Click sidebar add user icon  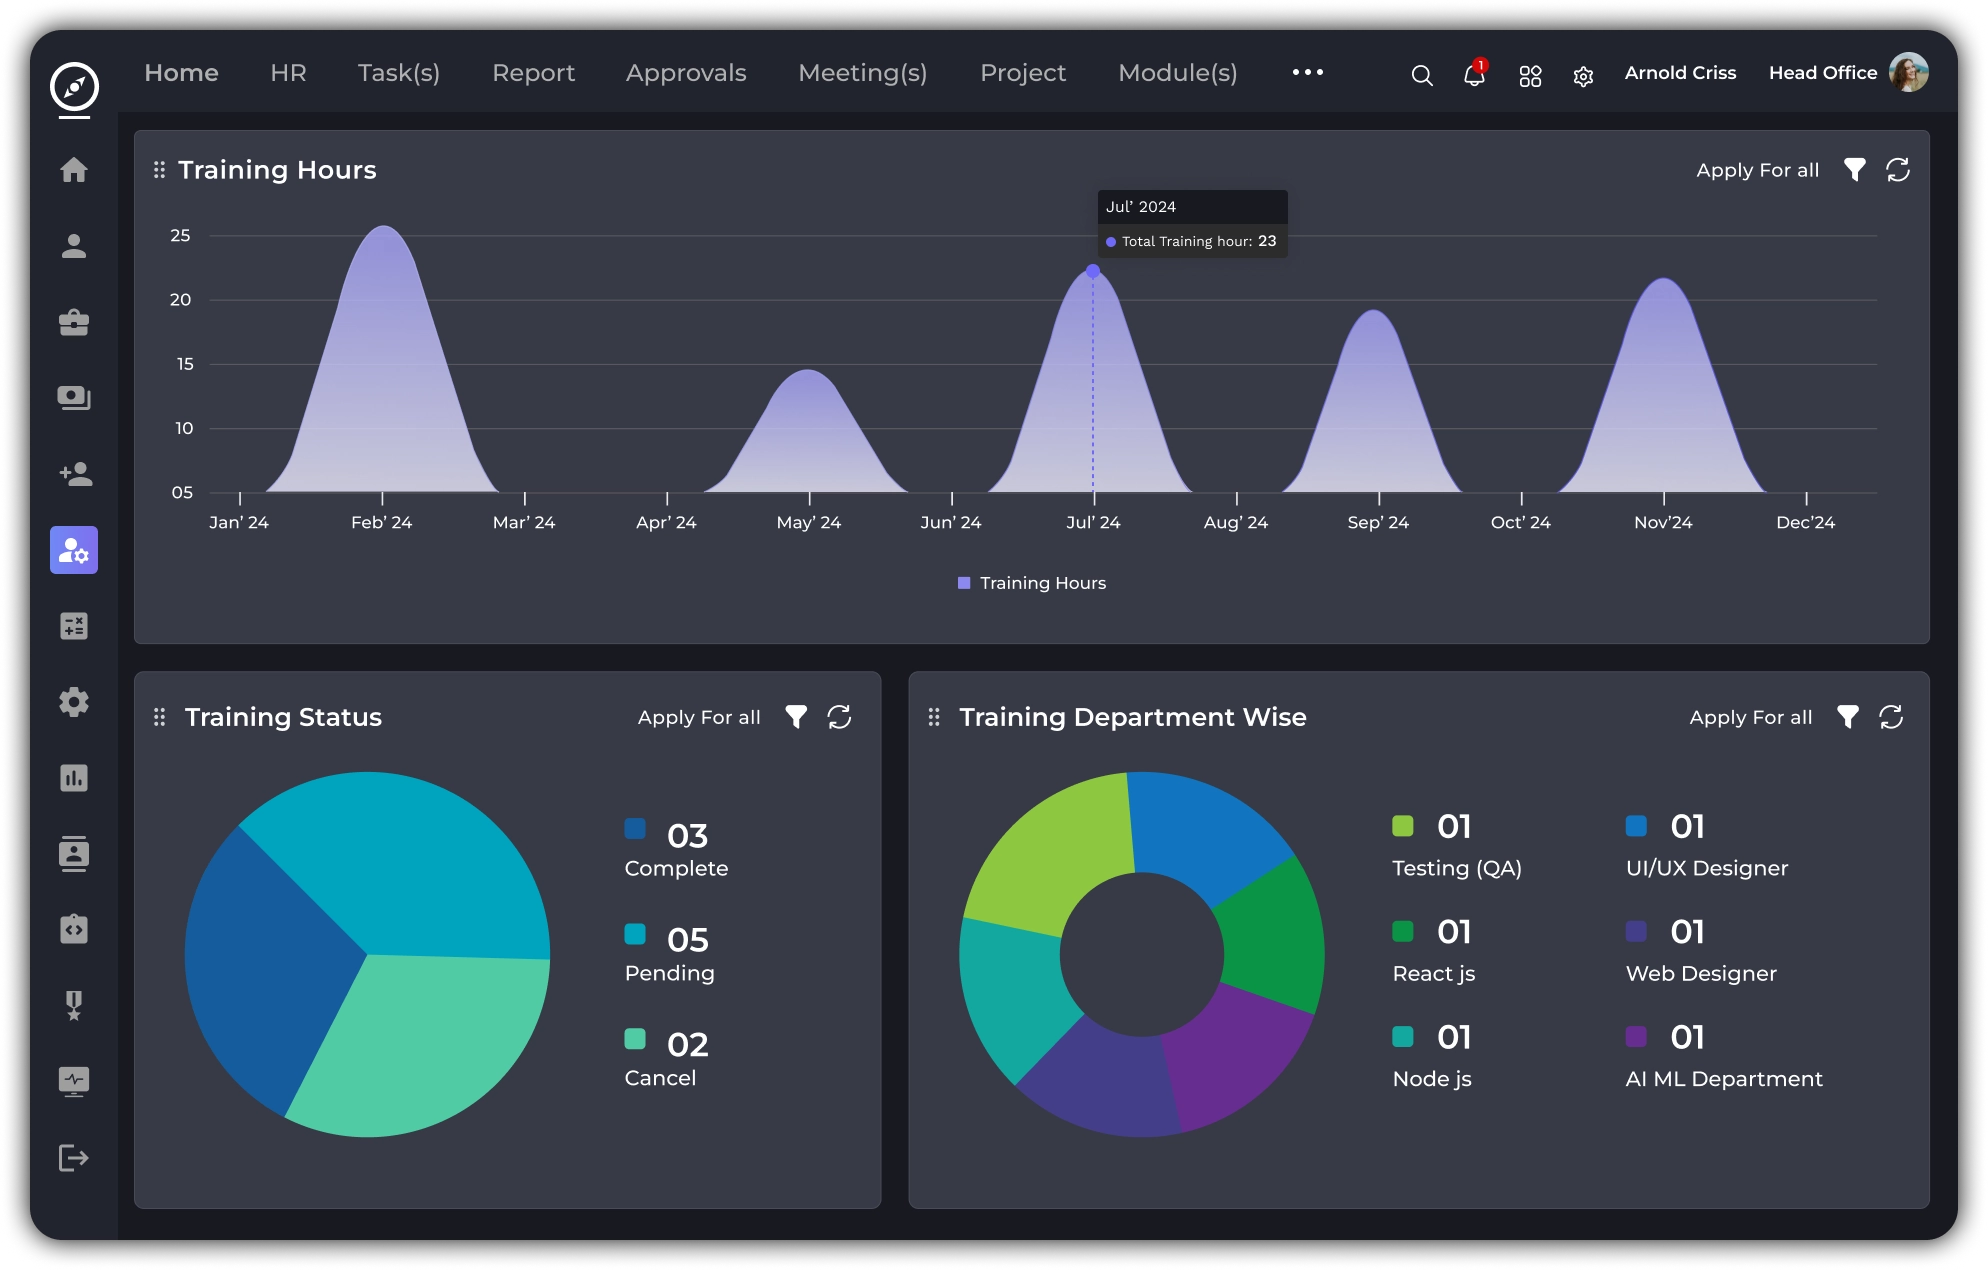74,474
